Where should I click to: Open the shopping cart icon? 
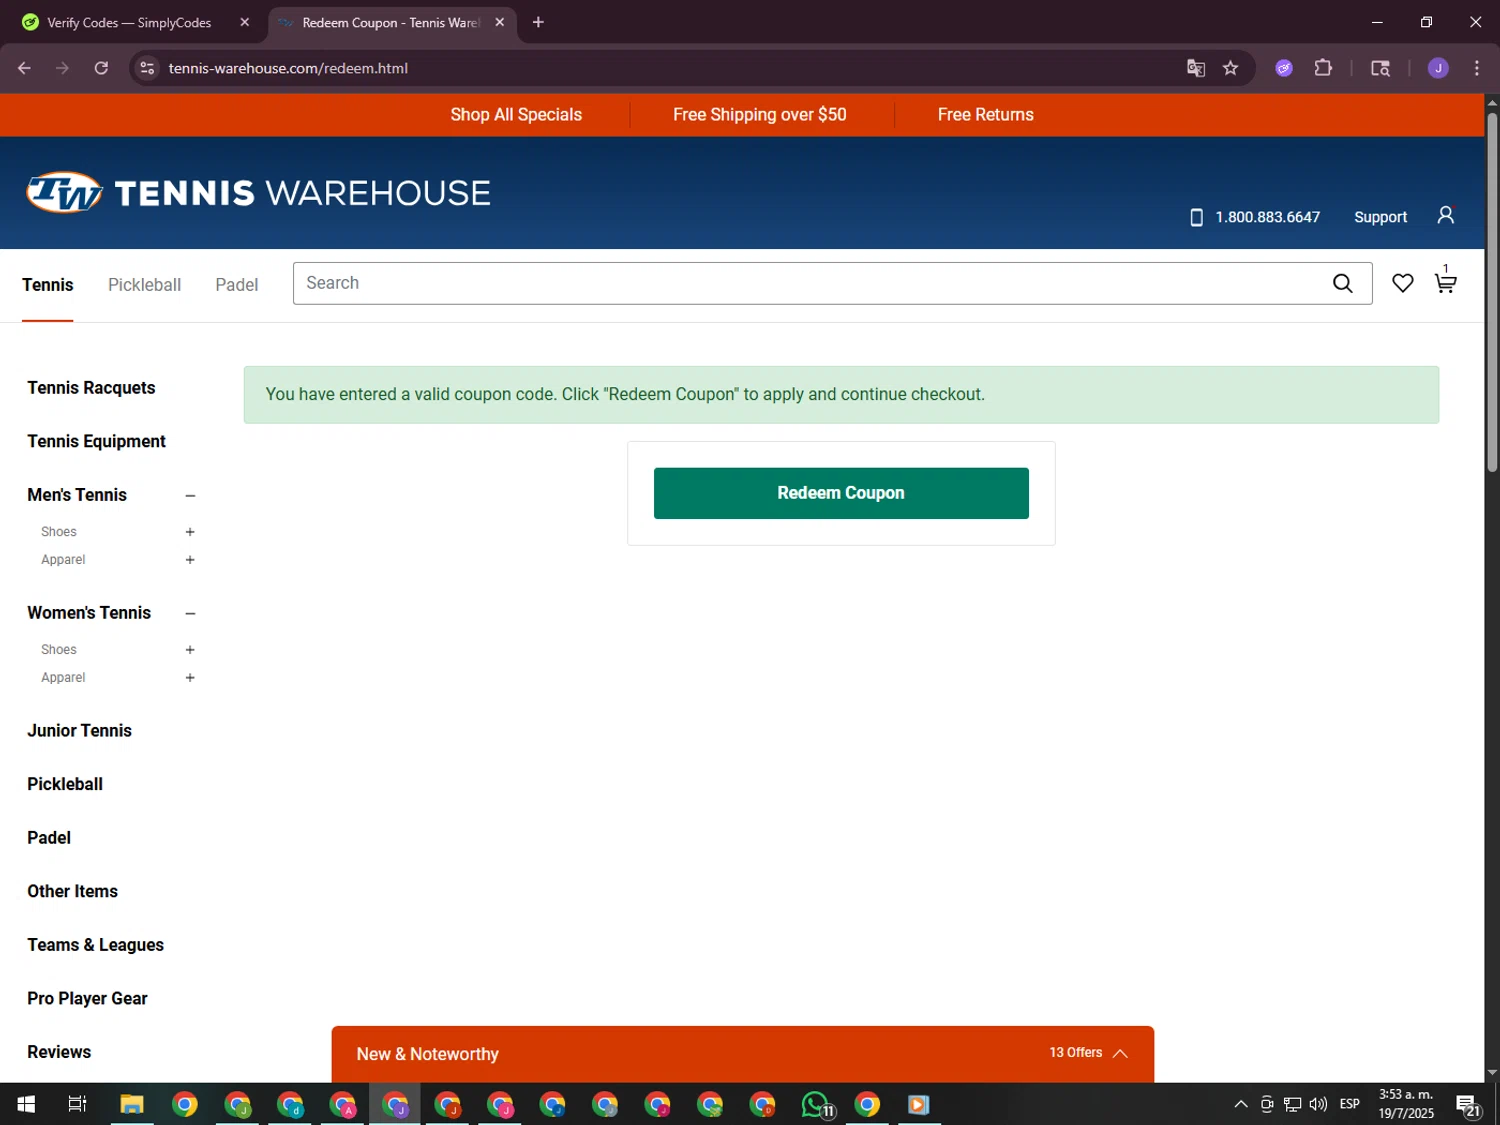(1445, 281)
